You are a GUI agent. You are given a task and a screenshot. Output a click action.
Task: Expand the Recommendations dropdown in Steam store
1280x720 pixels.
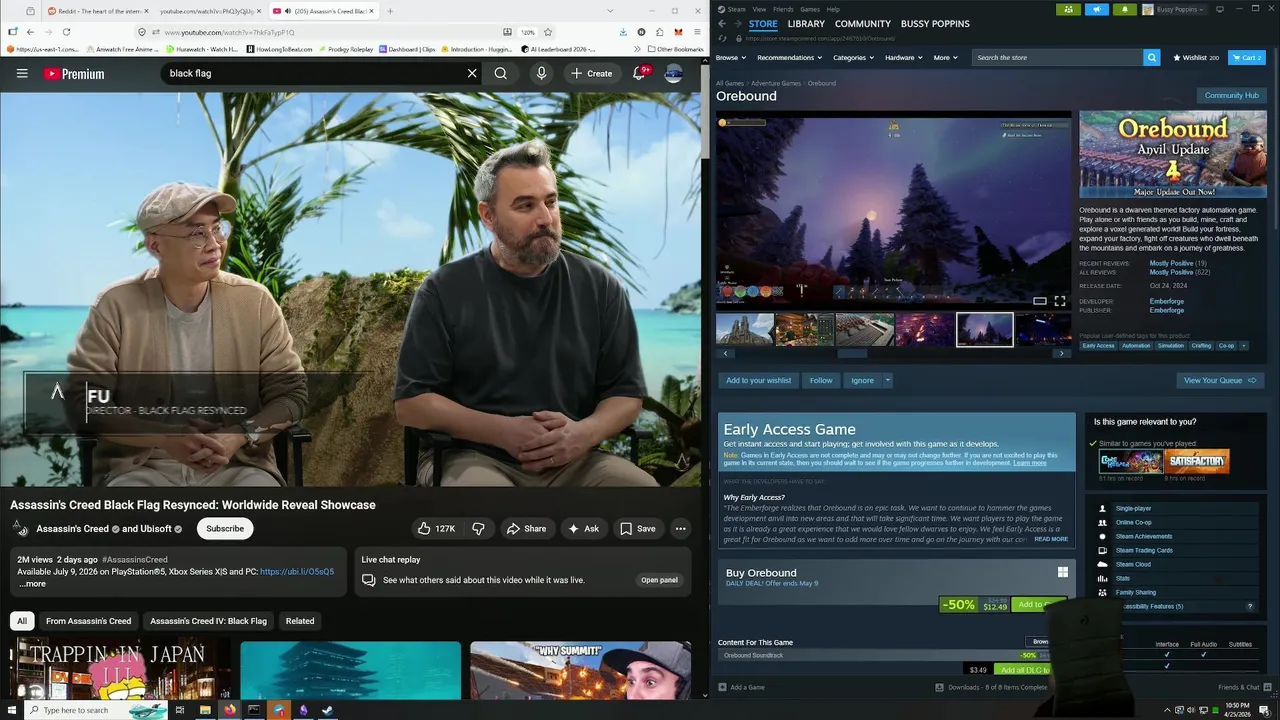pyautogui.click(x=789, y=58)
